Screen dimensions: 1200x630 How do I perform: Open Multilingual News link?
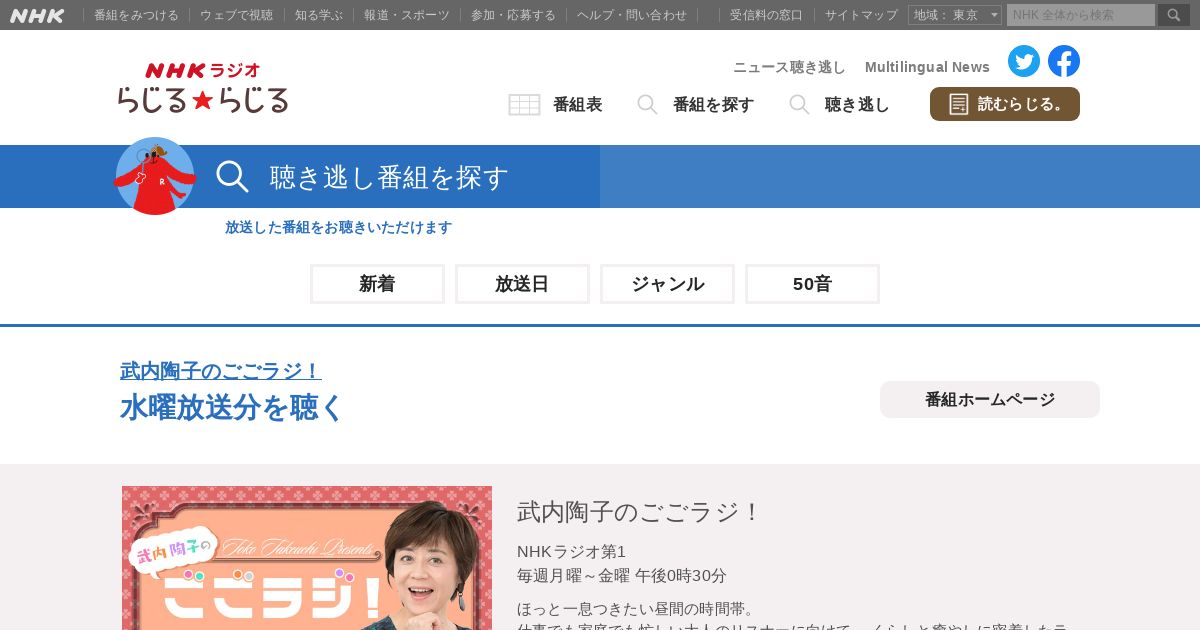(x=927, y=67)
